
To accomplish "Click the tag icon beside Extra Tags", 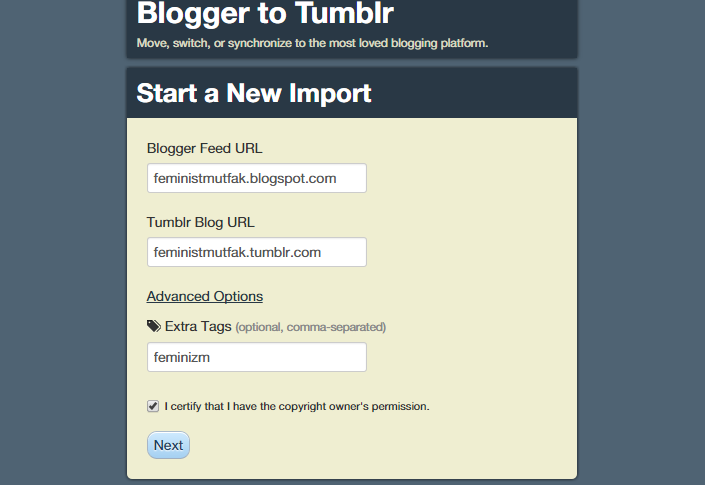I will [153, 326].
